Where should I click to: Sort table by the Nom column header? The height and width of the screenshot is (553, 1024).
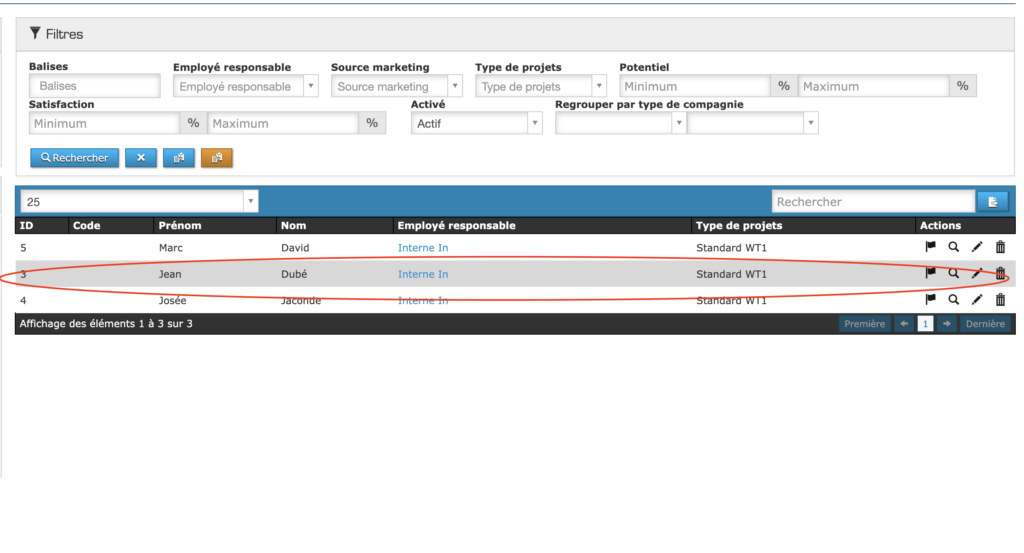(x=293, y=226)
